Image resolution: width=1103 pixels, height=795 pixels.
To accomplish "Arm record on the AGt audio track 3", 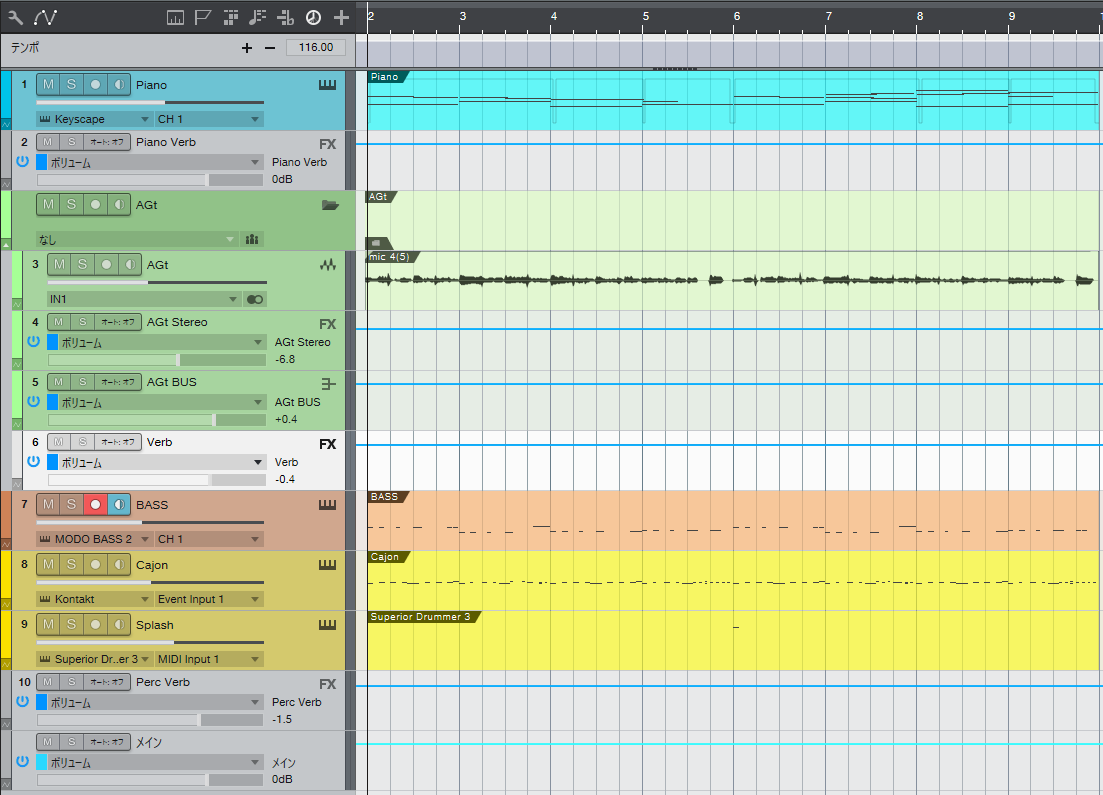I will tap(106, 265).
